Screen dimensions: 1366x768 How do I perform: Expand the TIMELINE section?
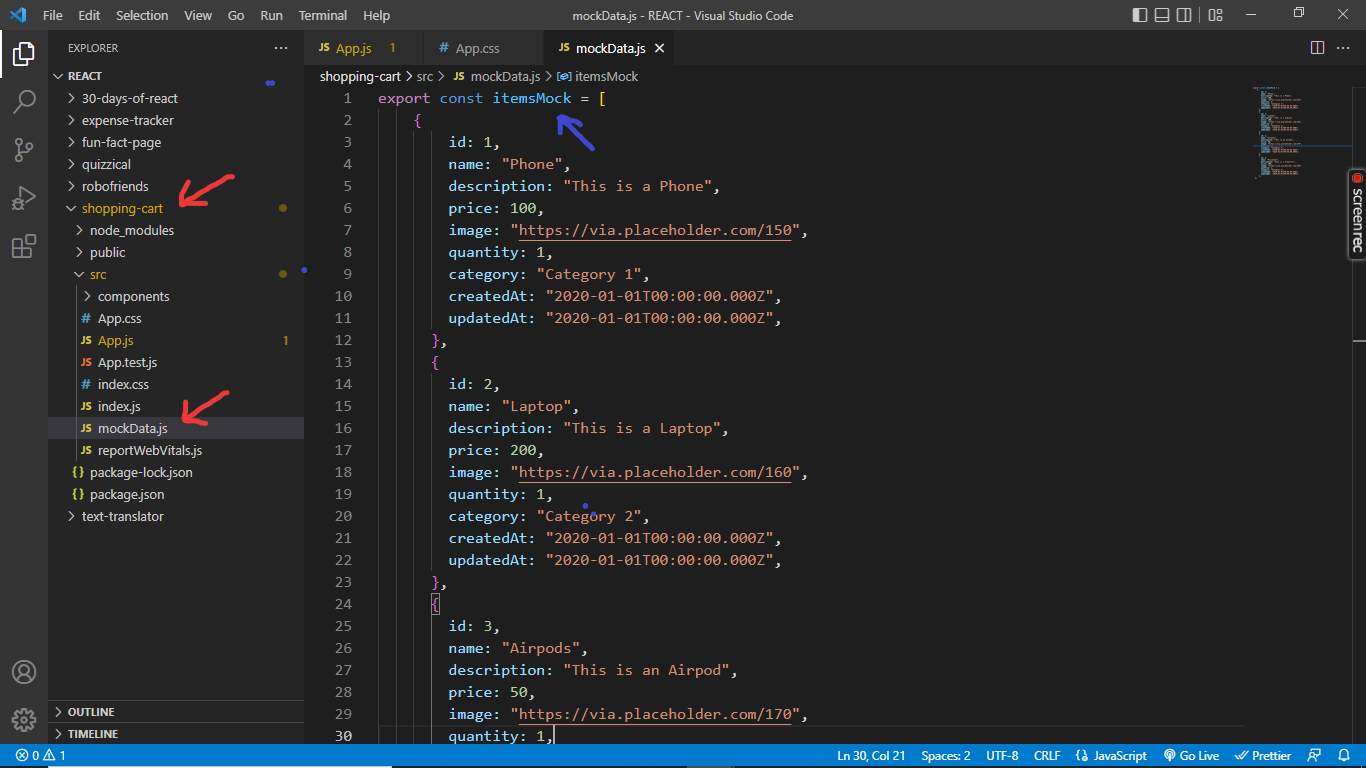(176, 734)
